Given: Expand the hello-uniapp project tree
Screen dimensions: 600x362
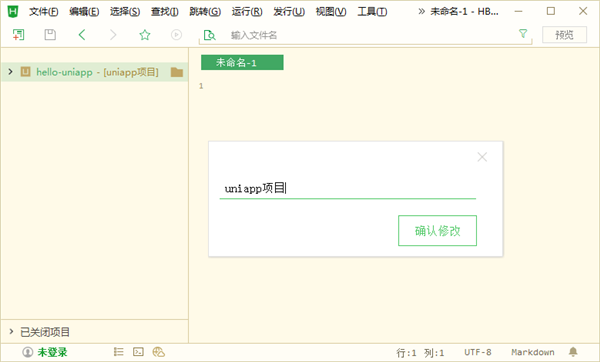Looking at the screenshot, I should coord(10,72).
